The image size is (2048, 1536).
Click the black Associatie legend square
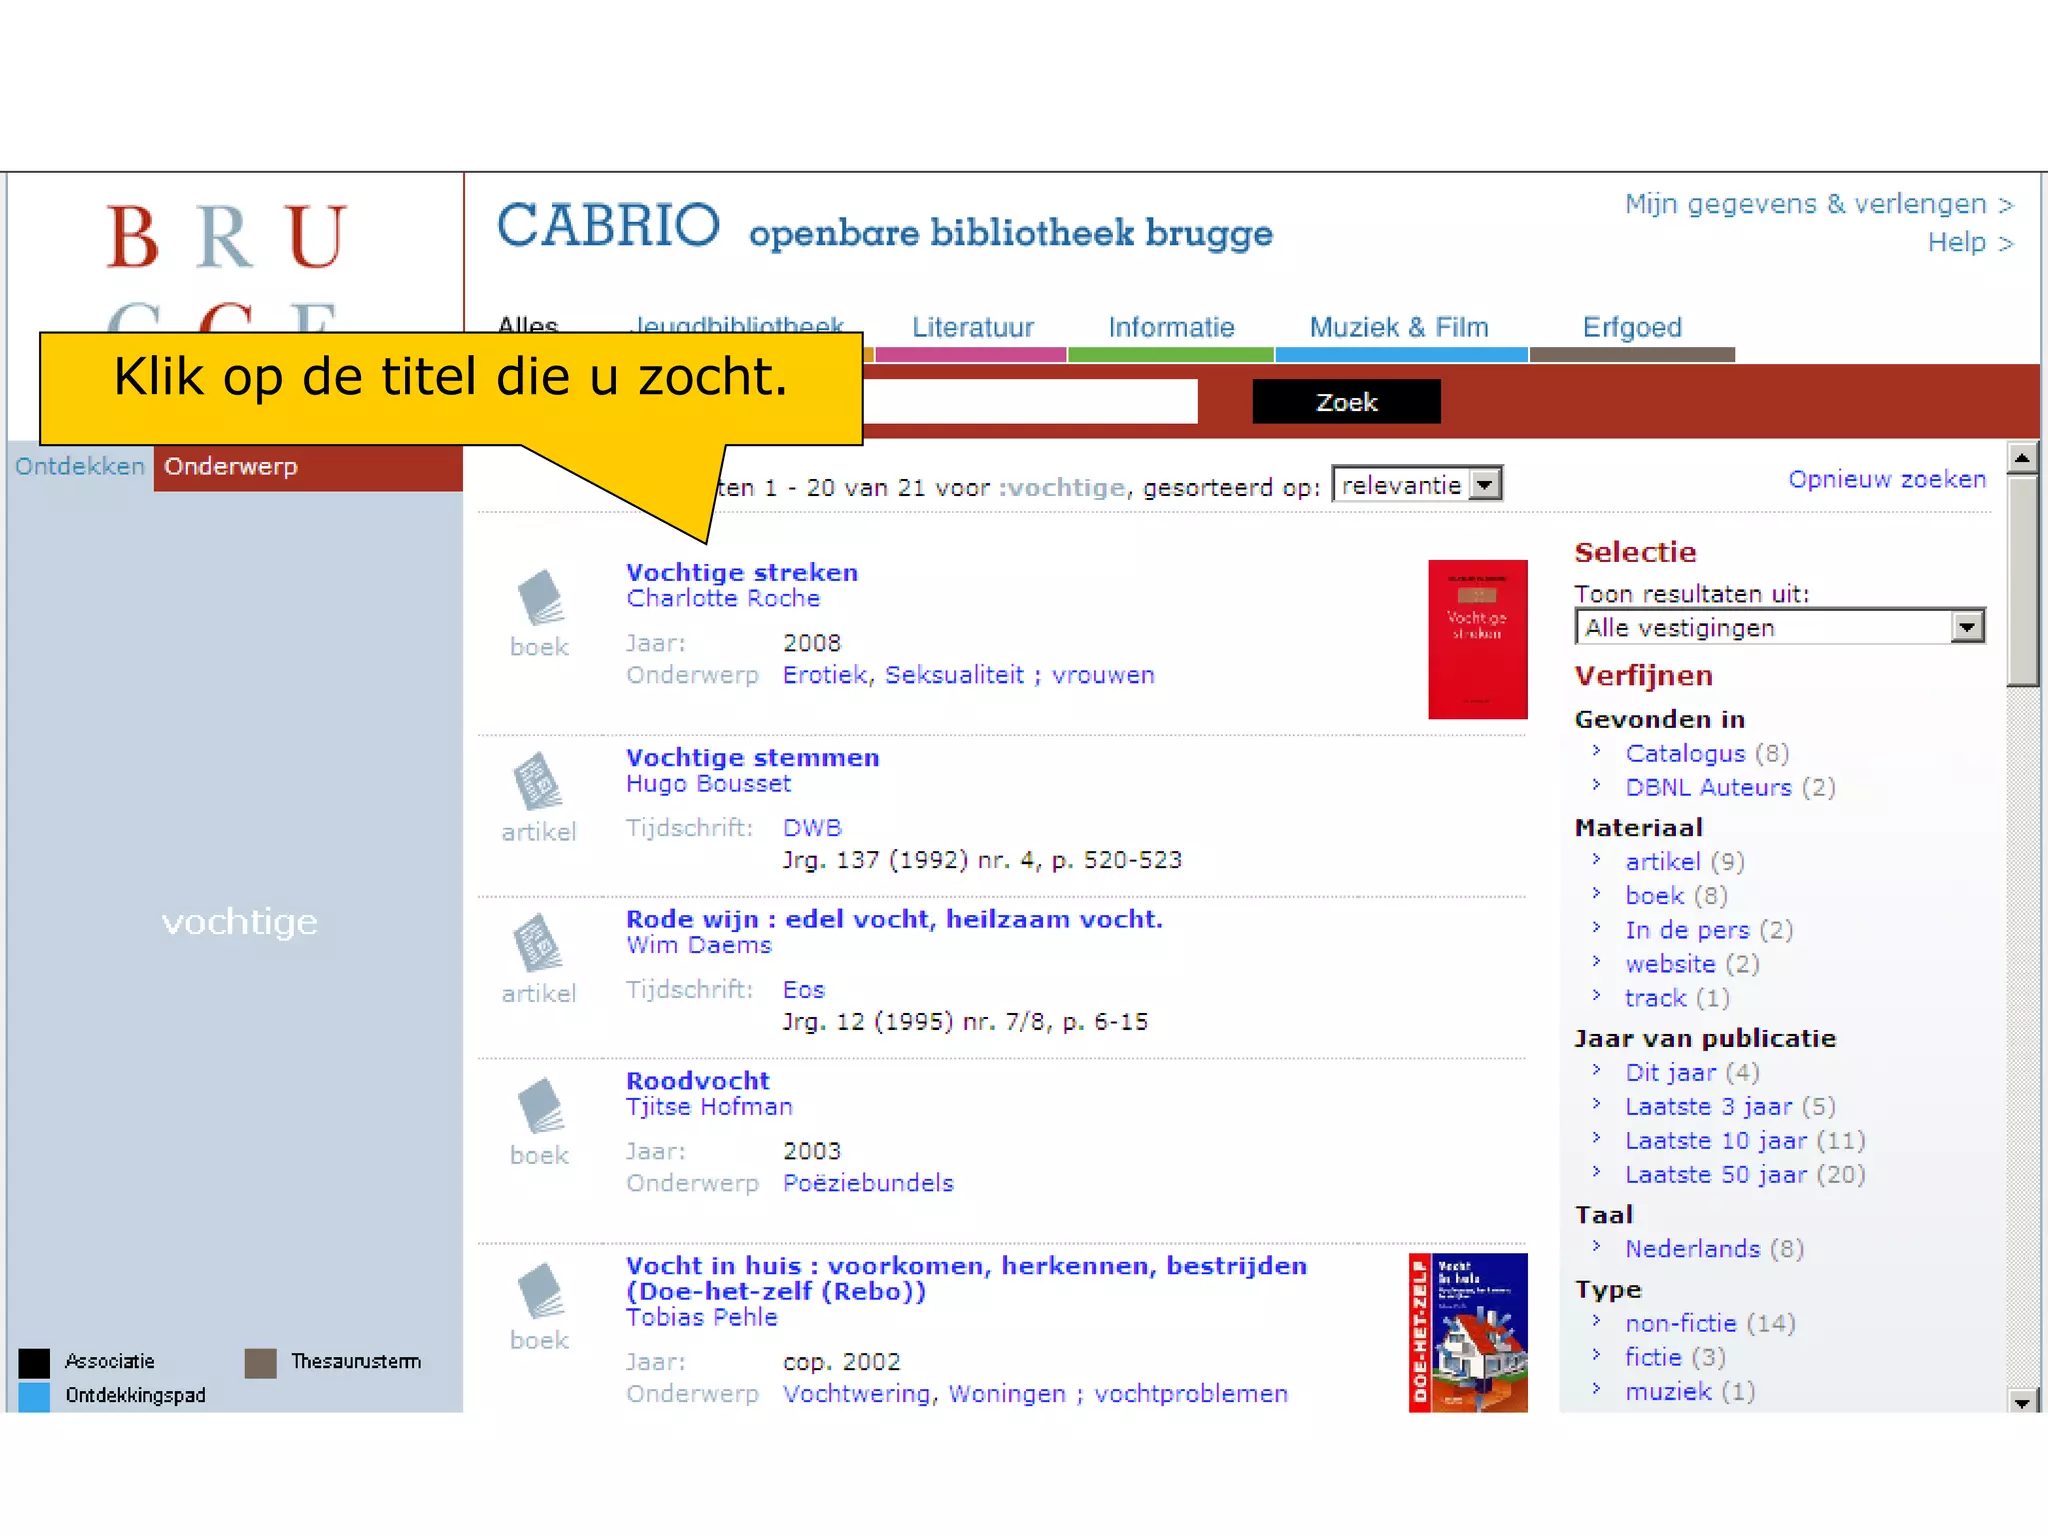coord(34,1362)
